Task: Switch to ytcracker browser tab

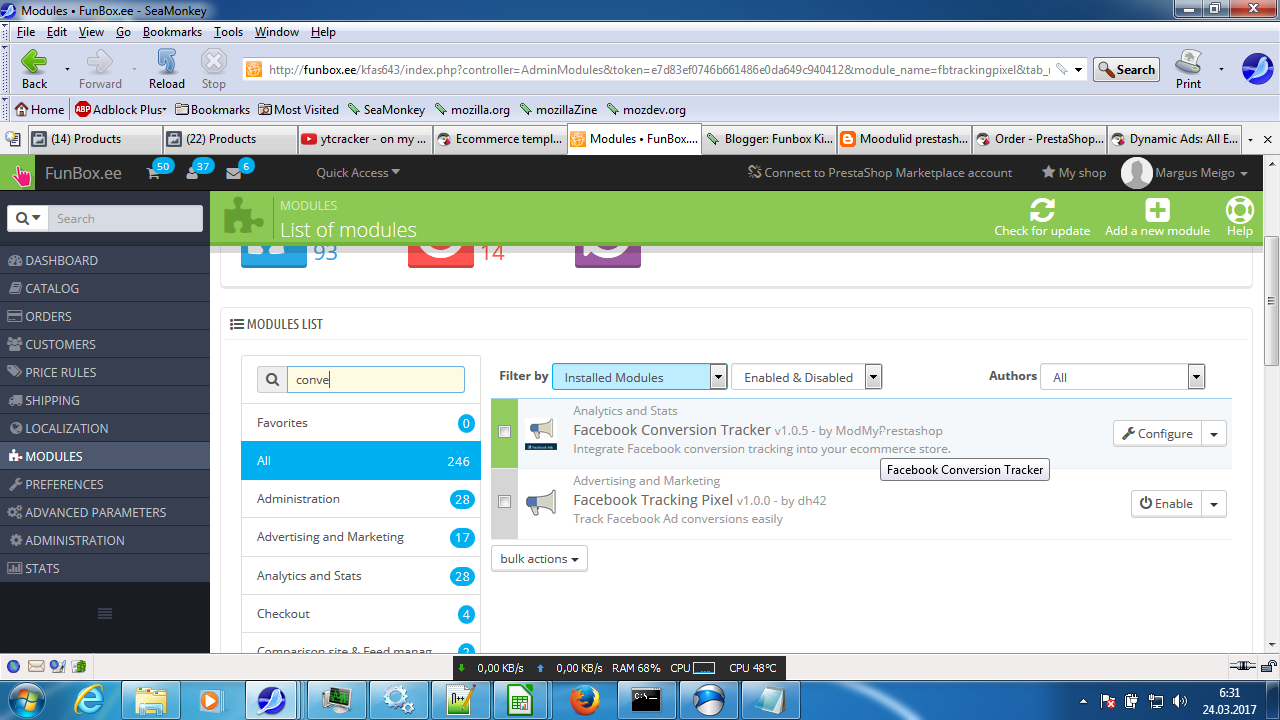Action: [x=366, y=139]
